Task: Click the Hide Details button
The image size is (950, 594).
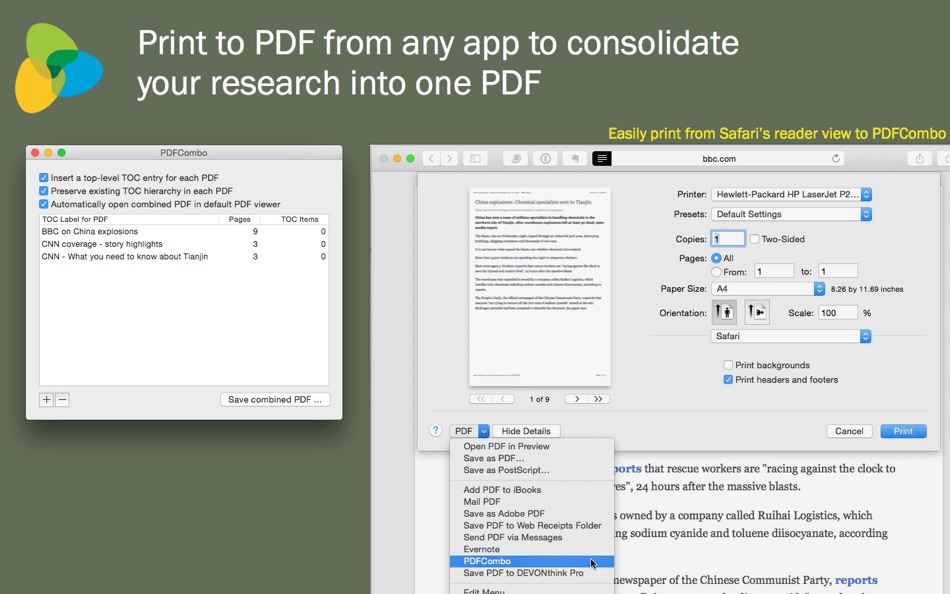Action: coord(526,431)
